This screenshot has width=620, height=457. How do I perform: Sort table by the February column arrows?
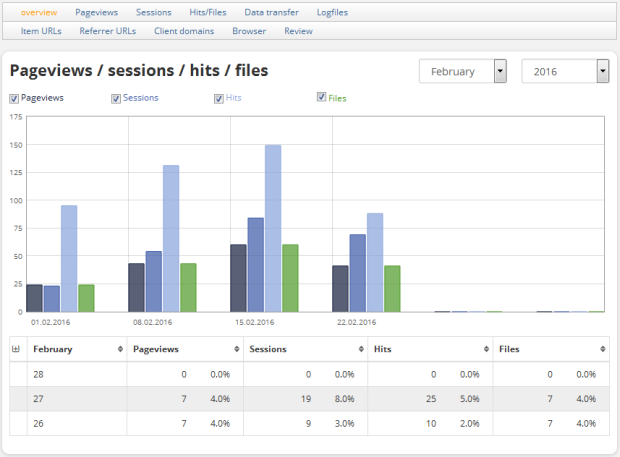click(120, 348)
